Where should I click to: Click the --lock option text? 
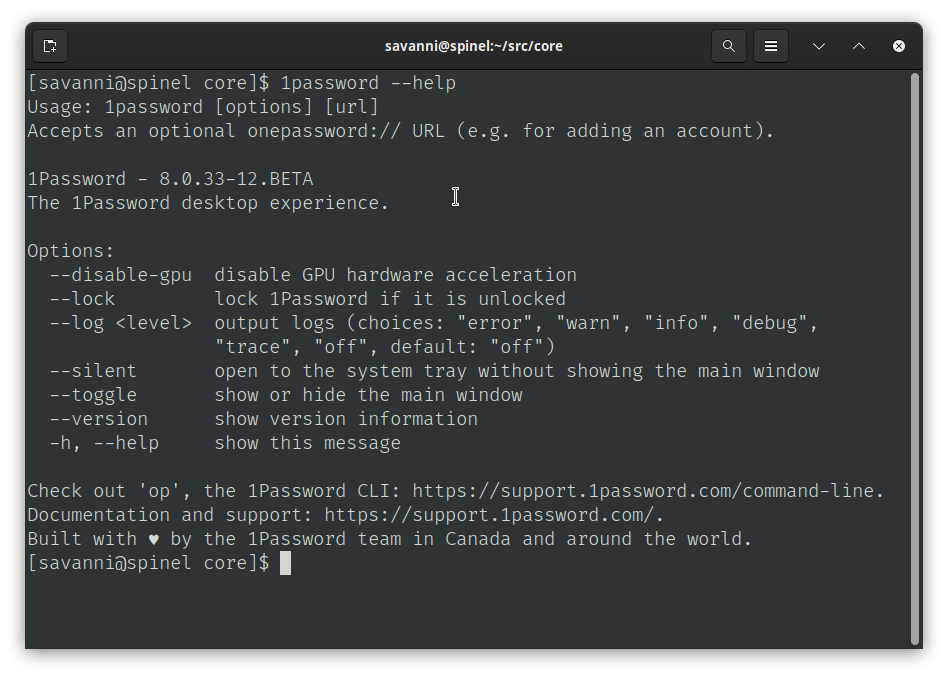[x=82, y=299]
